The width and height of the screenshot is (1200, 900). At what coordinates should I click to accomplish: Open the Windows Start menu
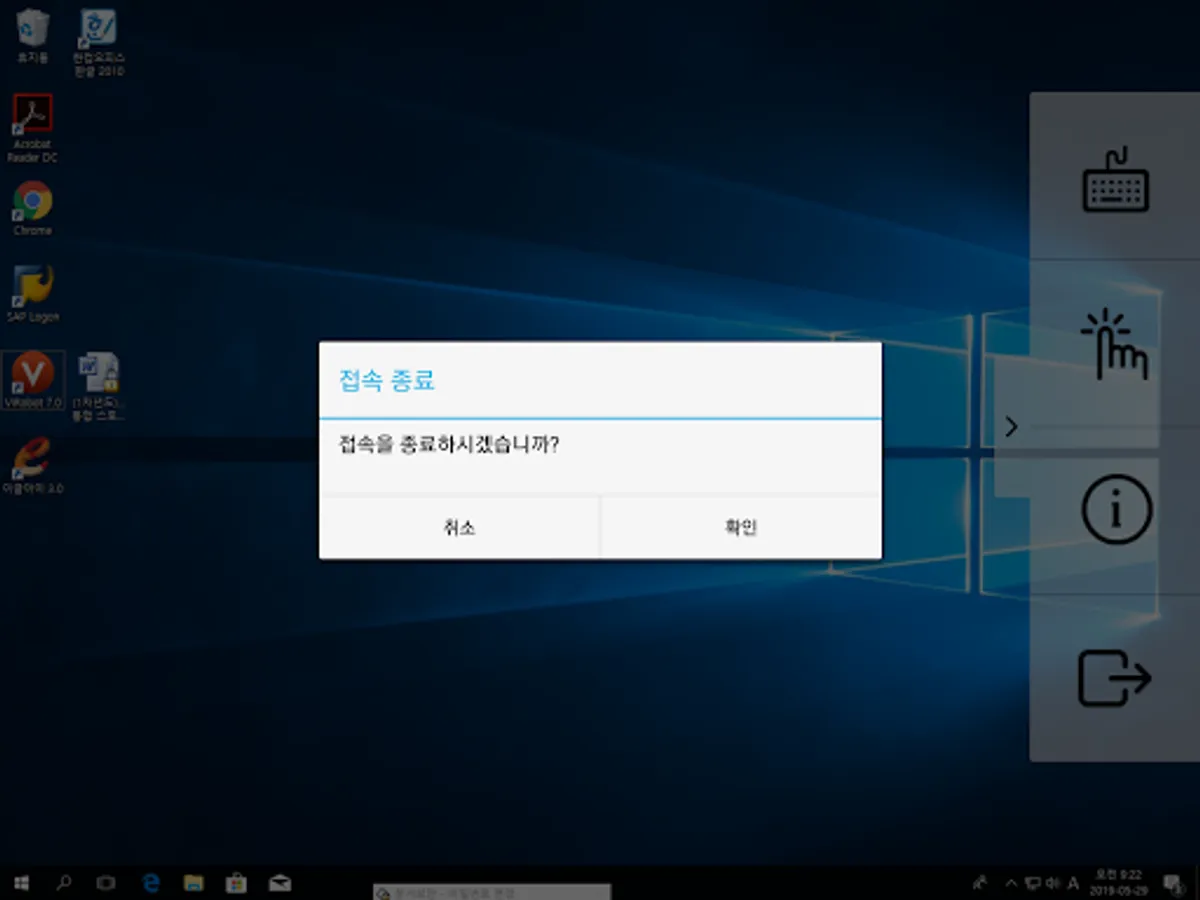coord(20,883)
